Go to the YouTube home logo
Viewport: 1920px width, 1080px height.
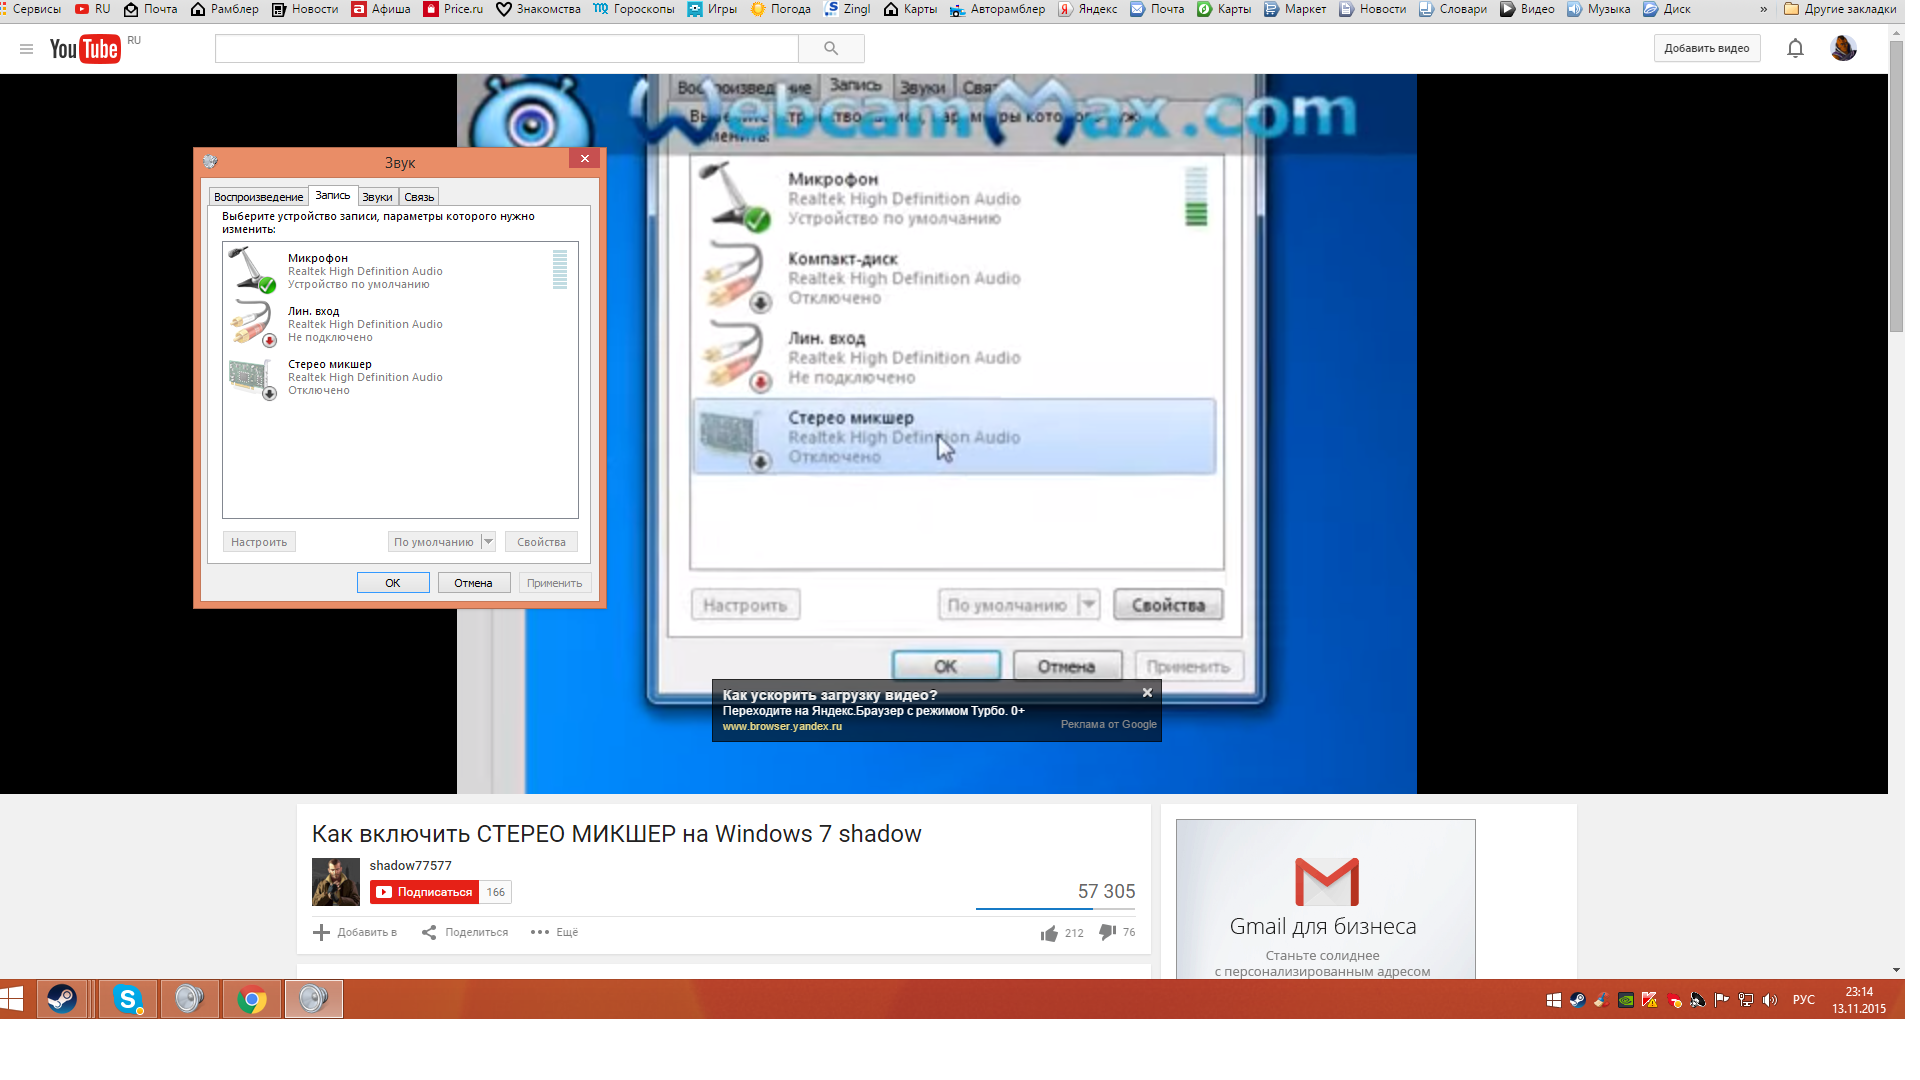86,48
